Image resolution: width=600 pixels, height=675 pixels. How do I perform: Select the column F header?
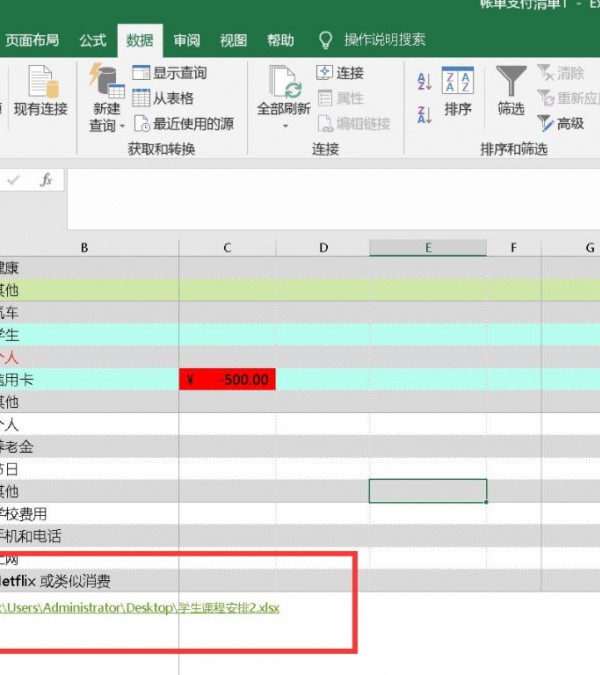(513, 248)
